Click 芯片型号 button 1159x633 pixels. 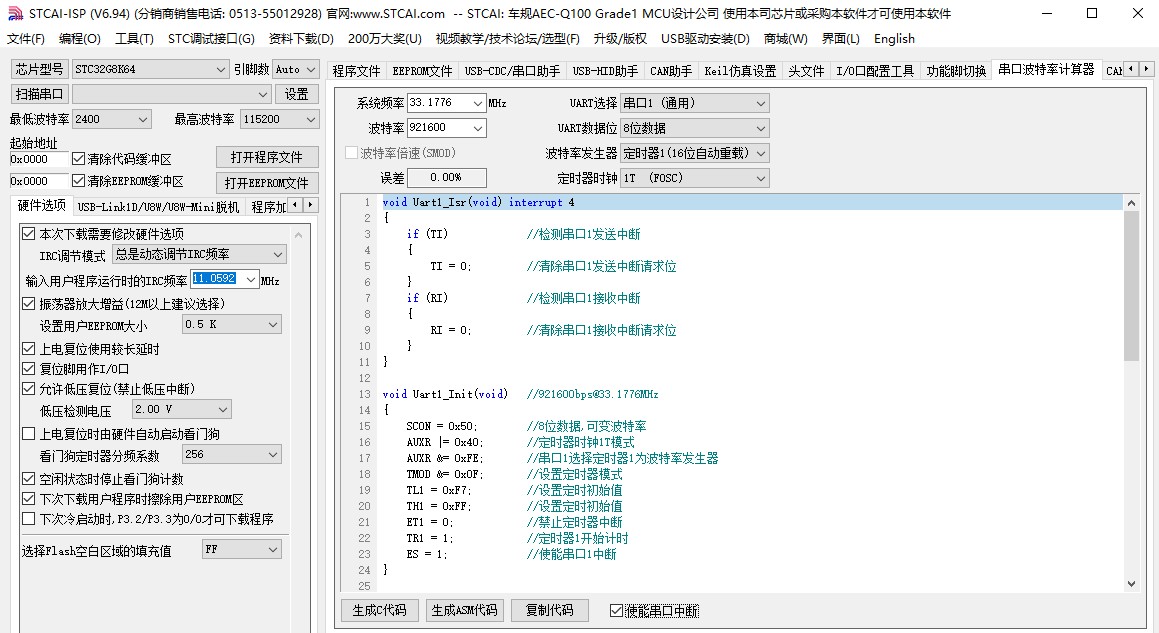39,70
